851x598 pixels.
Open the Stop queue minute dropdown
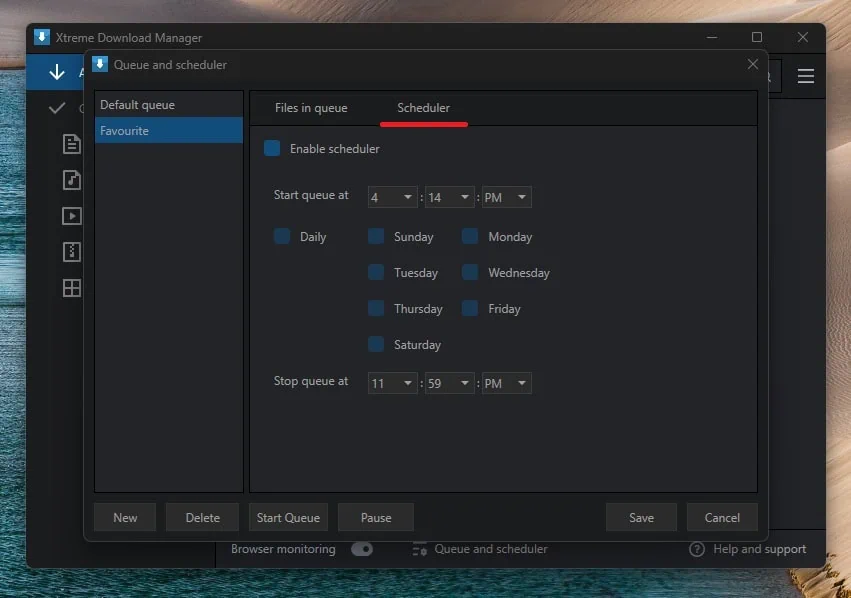pyautogui.click(x=449, y=383)
